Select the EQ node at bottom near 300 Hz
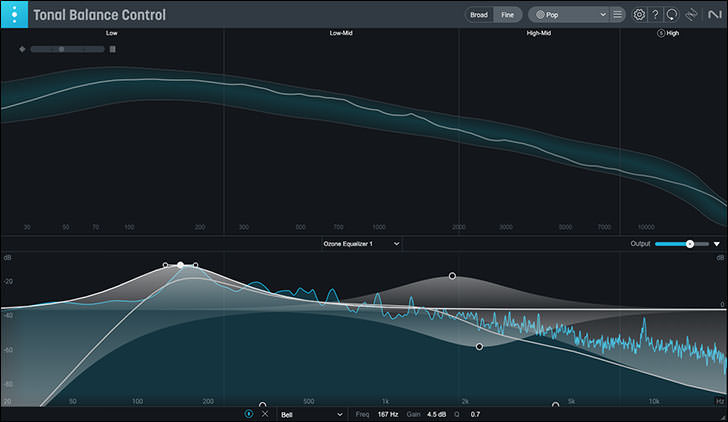 pos(262,405)
